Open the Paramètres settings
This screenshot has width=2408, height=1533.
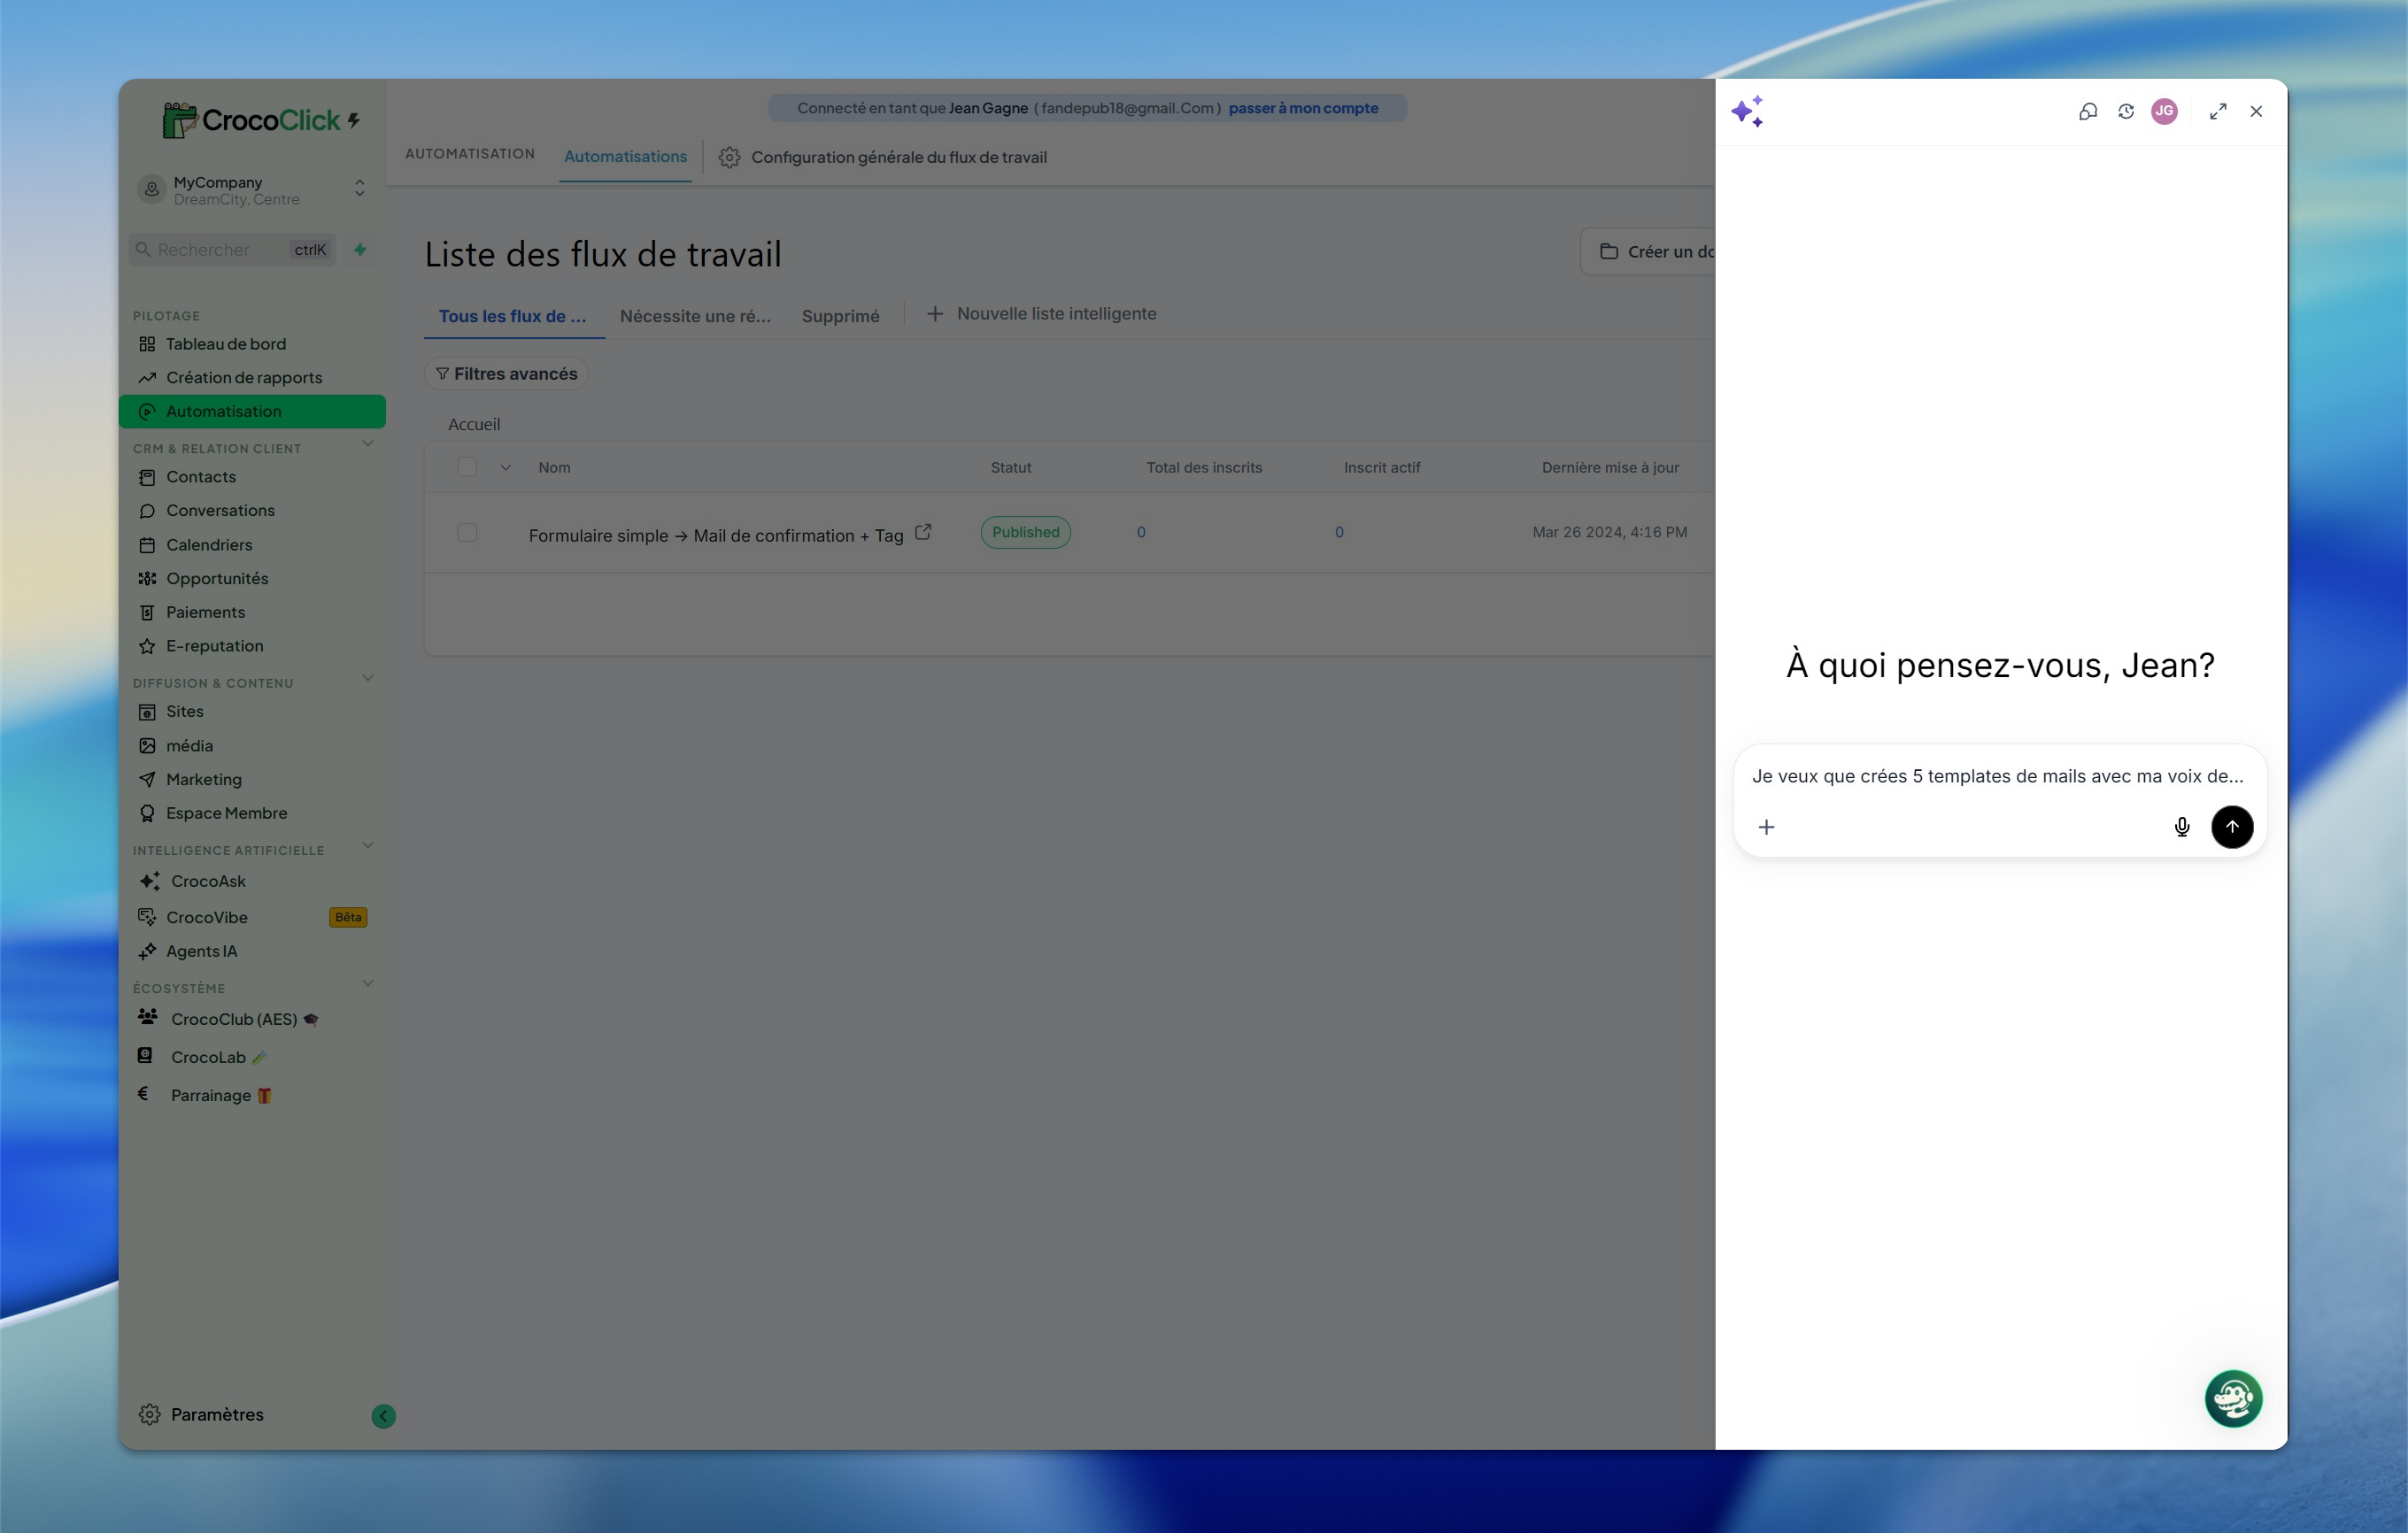(202, 1415)
